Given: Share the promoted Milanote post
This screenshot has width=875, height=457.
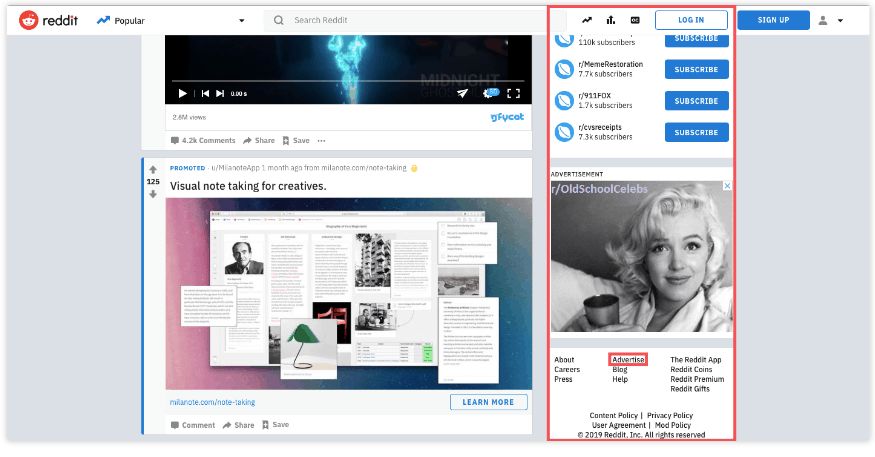Looking at the screenshot, I should pos(238,425).
